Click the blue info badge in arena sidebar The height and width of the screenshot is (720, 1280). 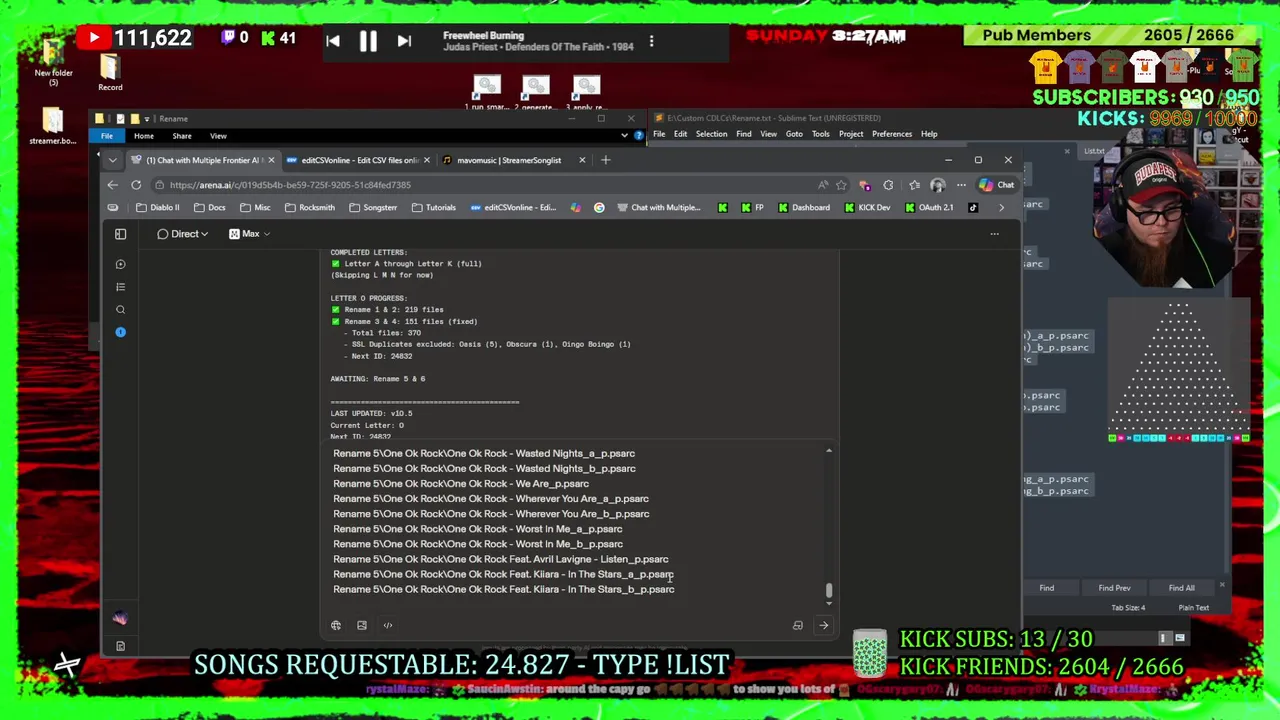pyautogui.click(x=120, y=332)
